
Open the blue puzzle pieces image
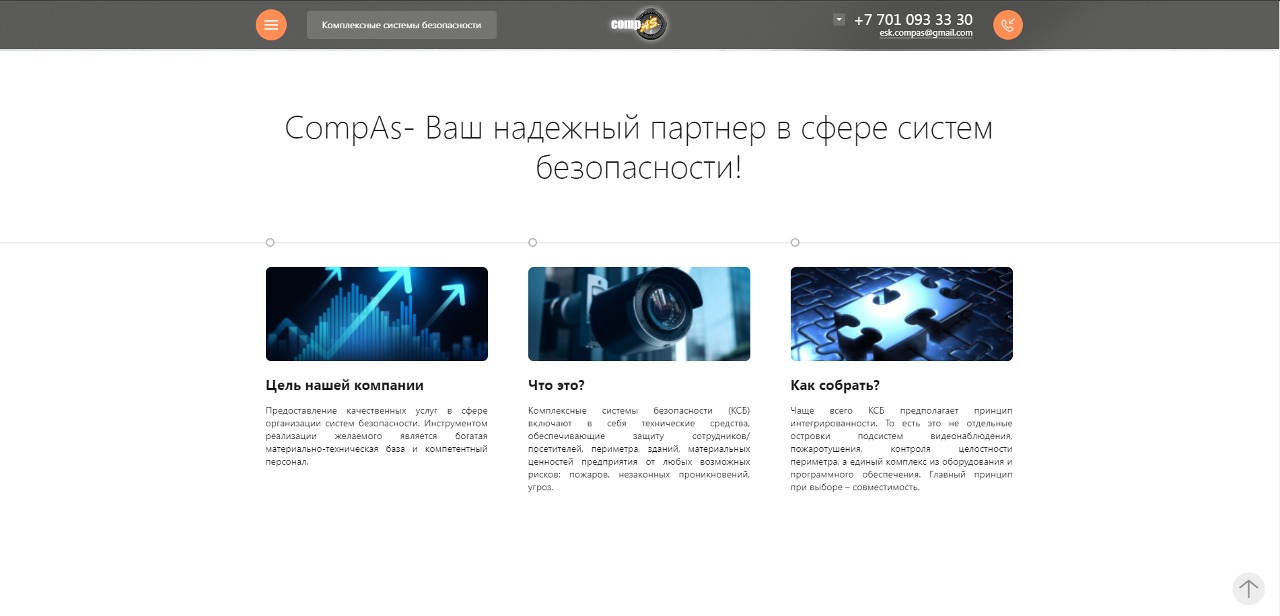click(x=902, y=314)
